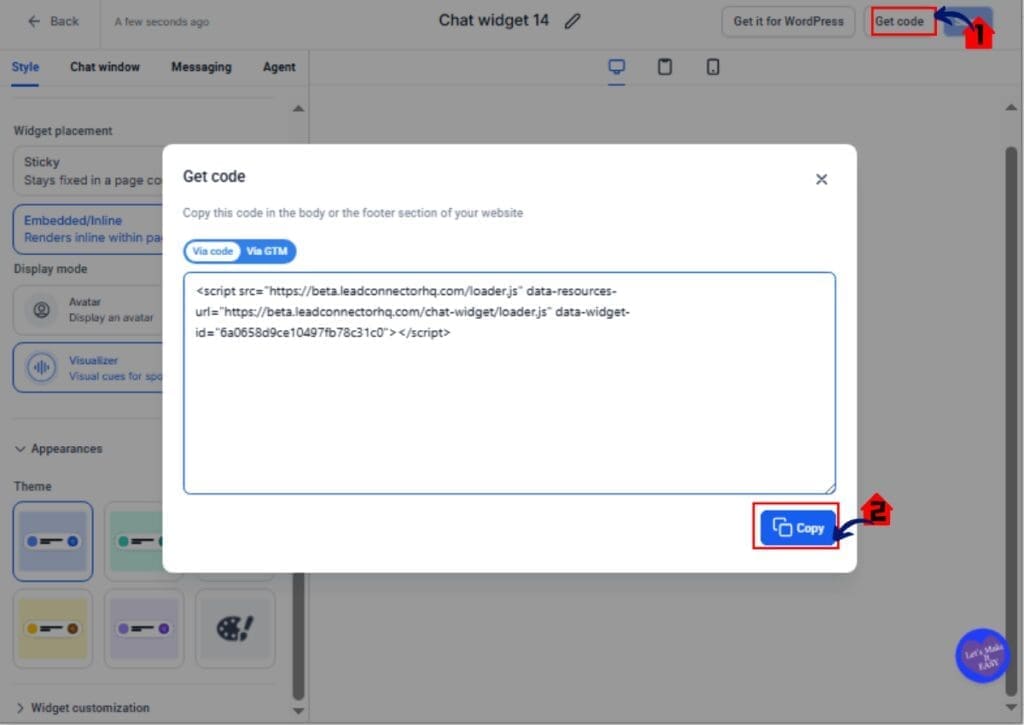Click the Display mode label

50,269
